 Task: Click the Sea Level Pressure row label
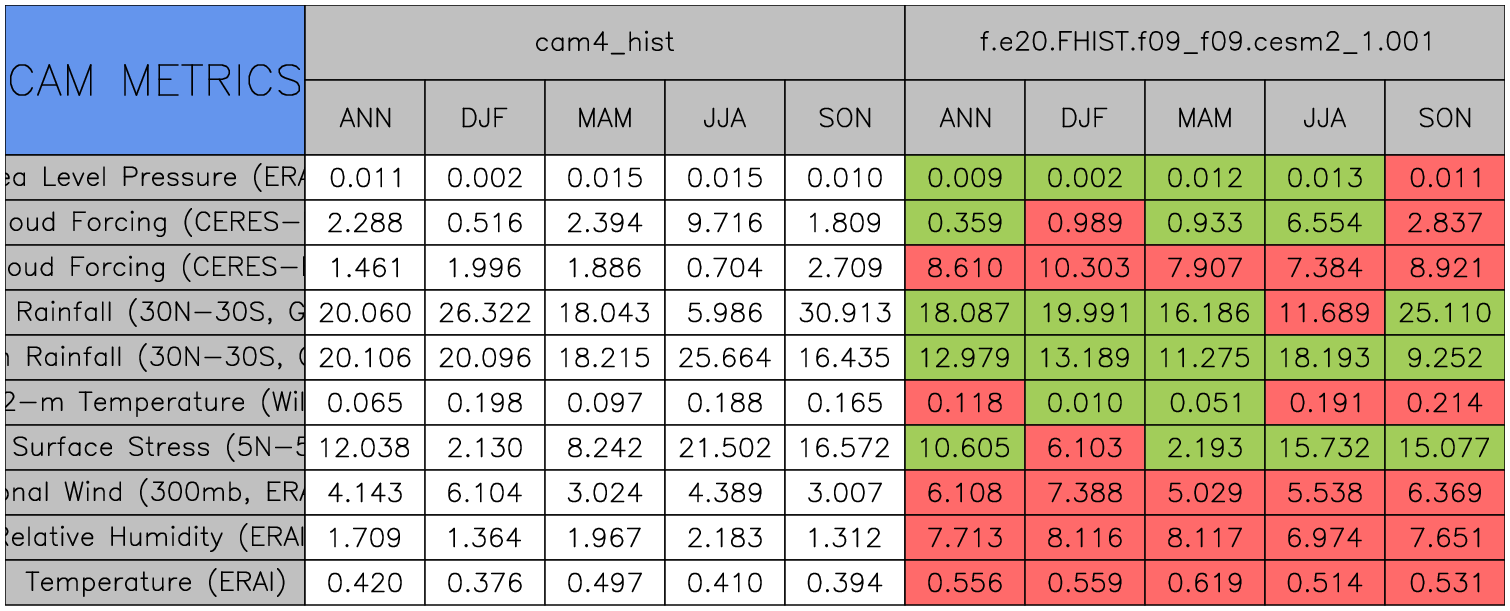tap(155, 178)
